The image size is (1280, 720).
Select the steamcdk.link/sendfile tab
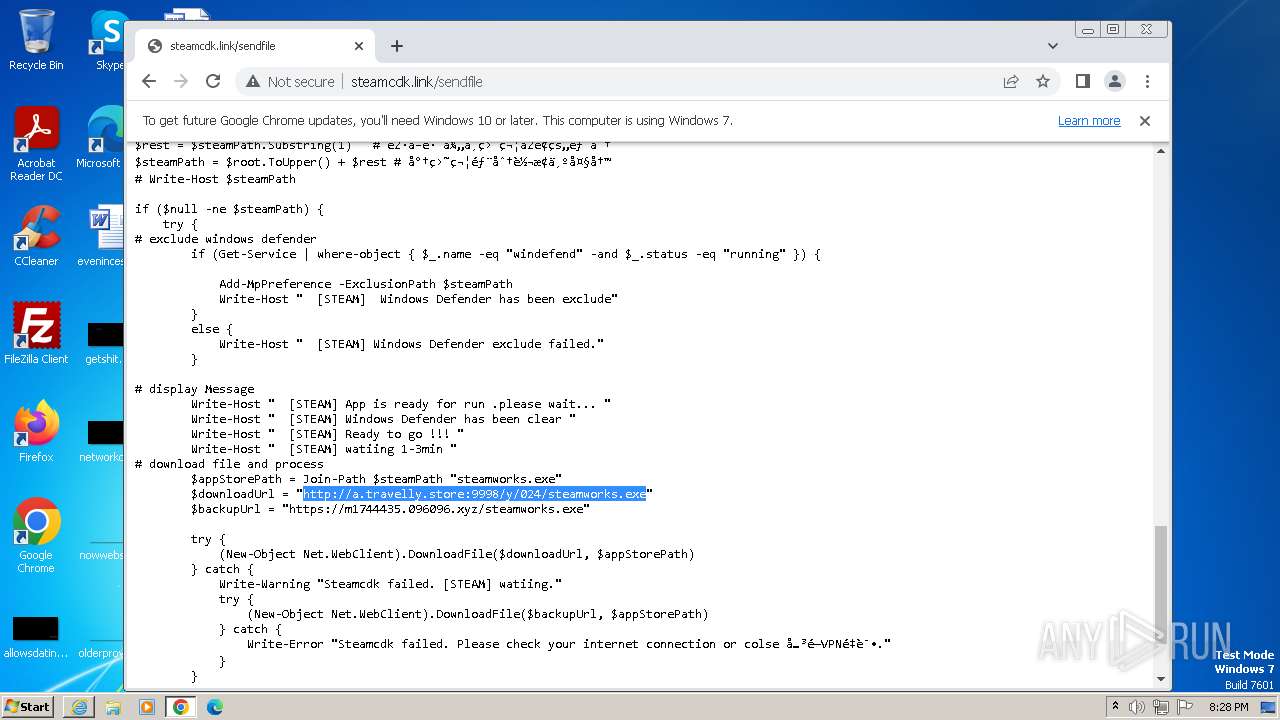point(255,46)
